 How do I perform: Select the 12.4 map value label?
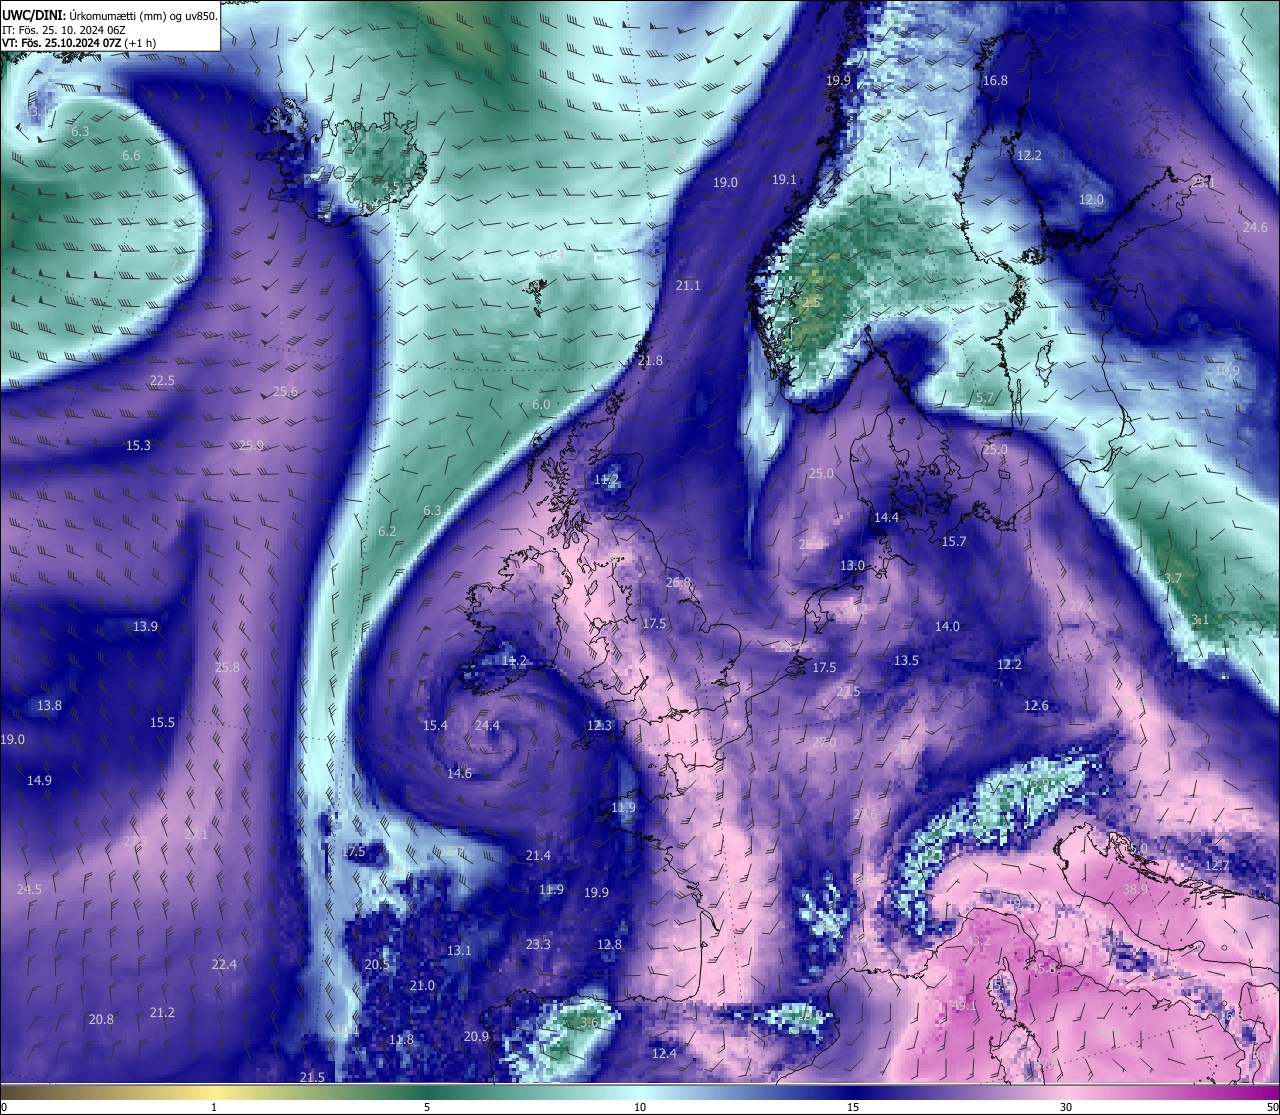(x=664, y=1054)
